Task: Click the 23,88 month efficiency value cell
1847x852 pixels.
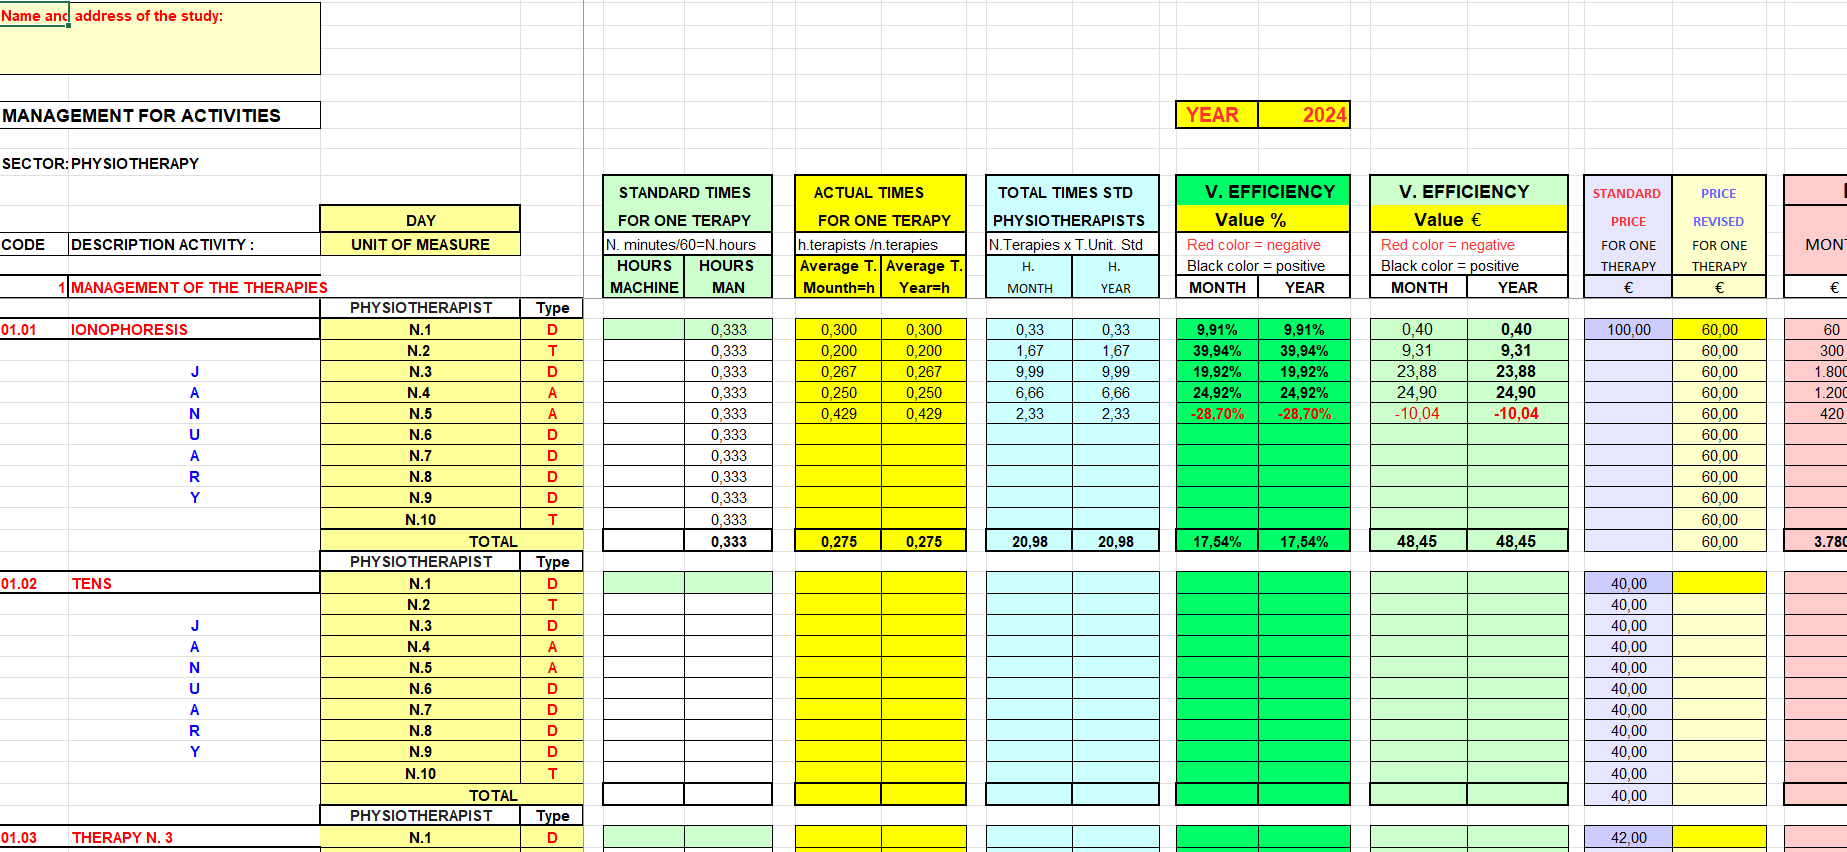Action: pos(1418,371)
